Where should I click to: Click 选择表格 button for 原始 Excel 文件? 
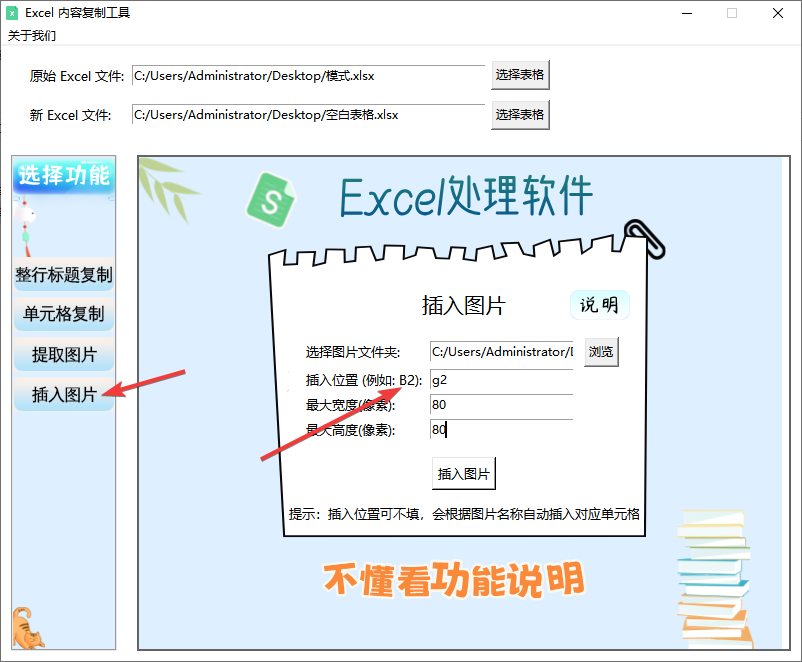520,75
